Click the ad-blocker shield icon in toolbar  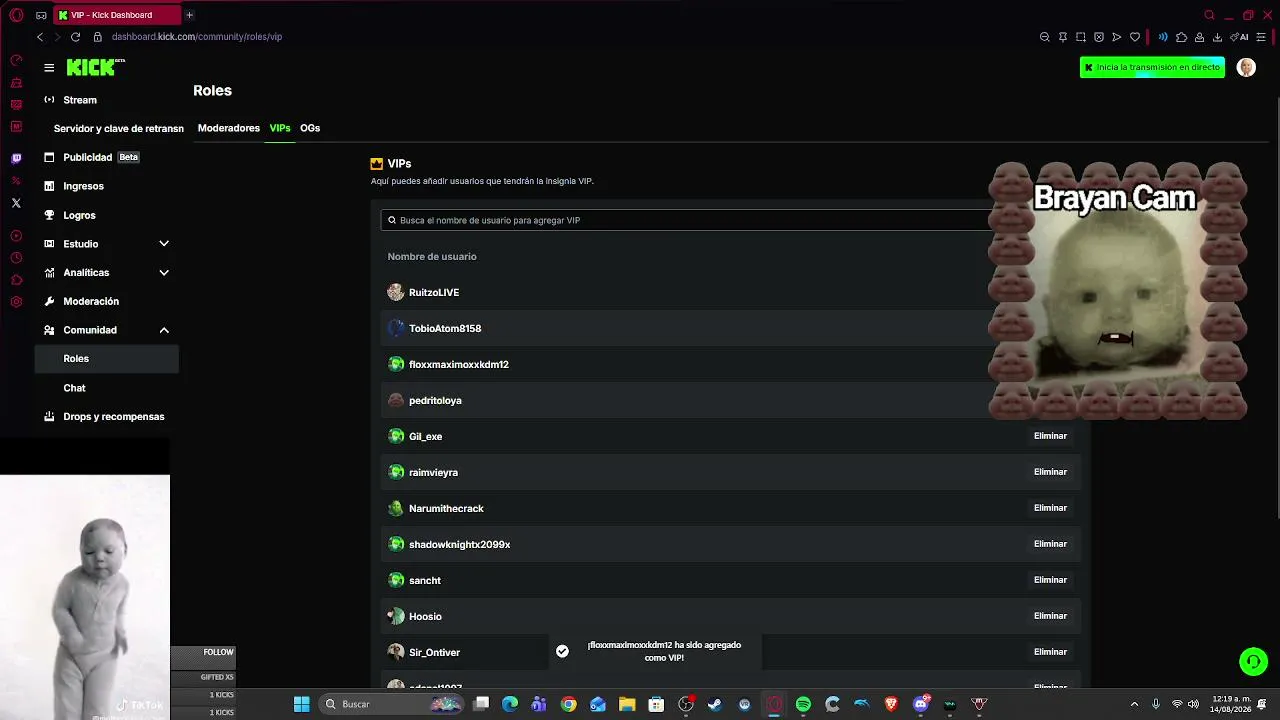click(1099, 37)
